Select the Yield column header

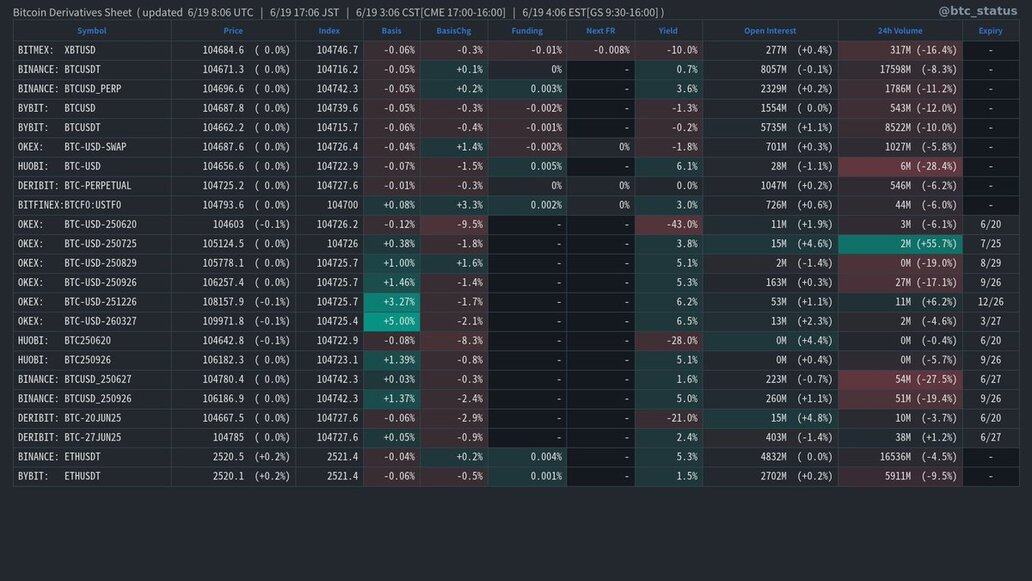pyautogui.click(x=668, y=31)
